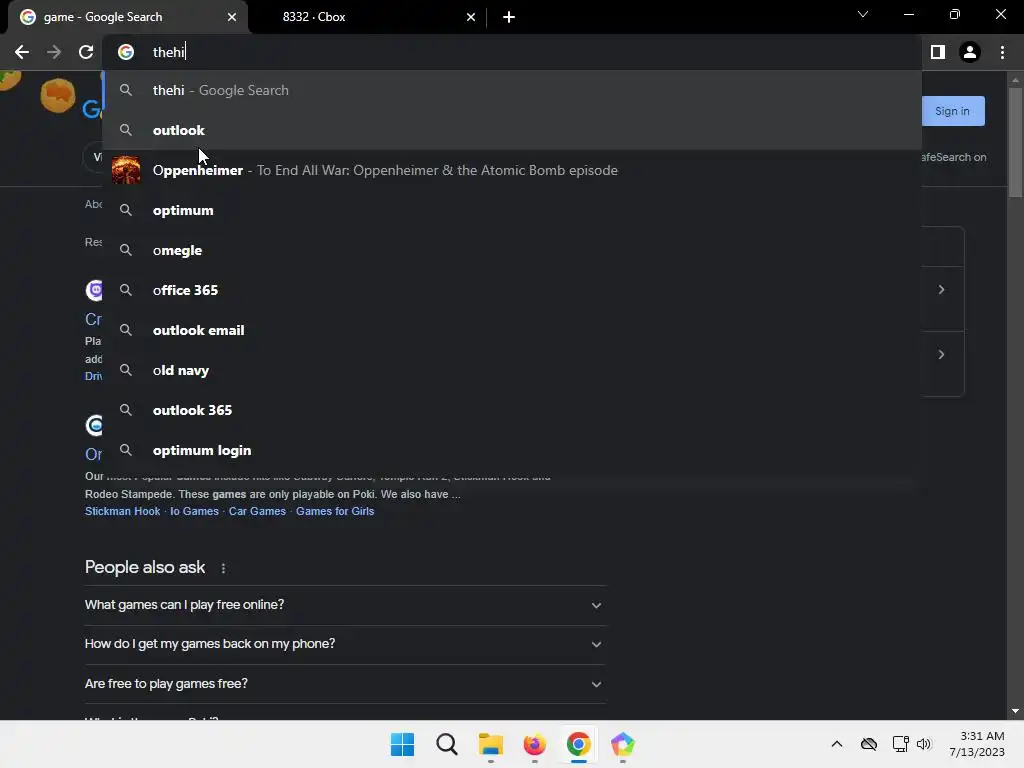The height and width of the screenshot is (768, 1024).
Task: Click the lower right-panel chevron arrow
Action: pos(941,354)
